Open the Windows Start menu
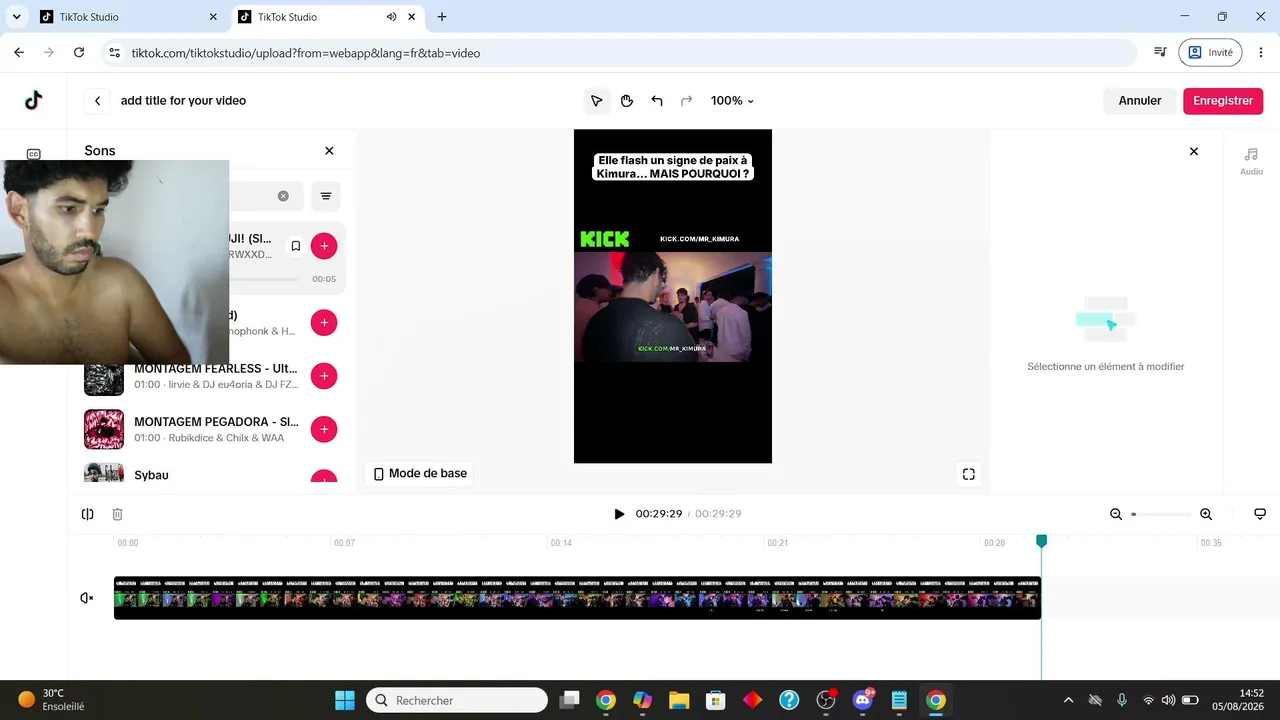The width and height of the screenshot is (1280, 720). [x=344, y=700]
